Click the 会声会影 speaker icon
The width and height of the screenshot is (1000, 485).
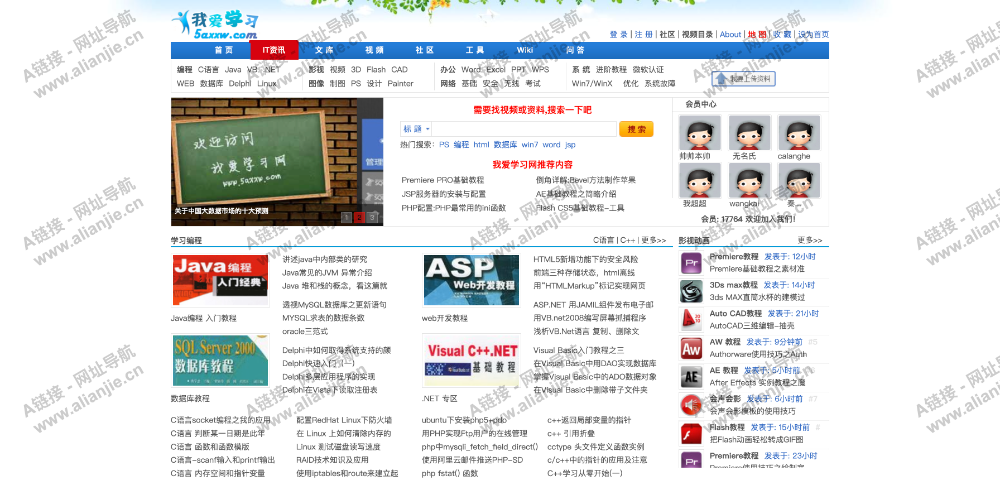692,404
